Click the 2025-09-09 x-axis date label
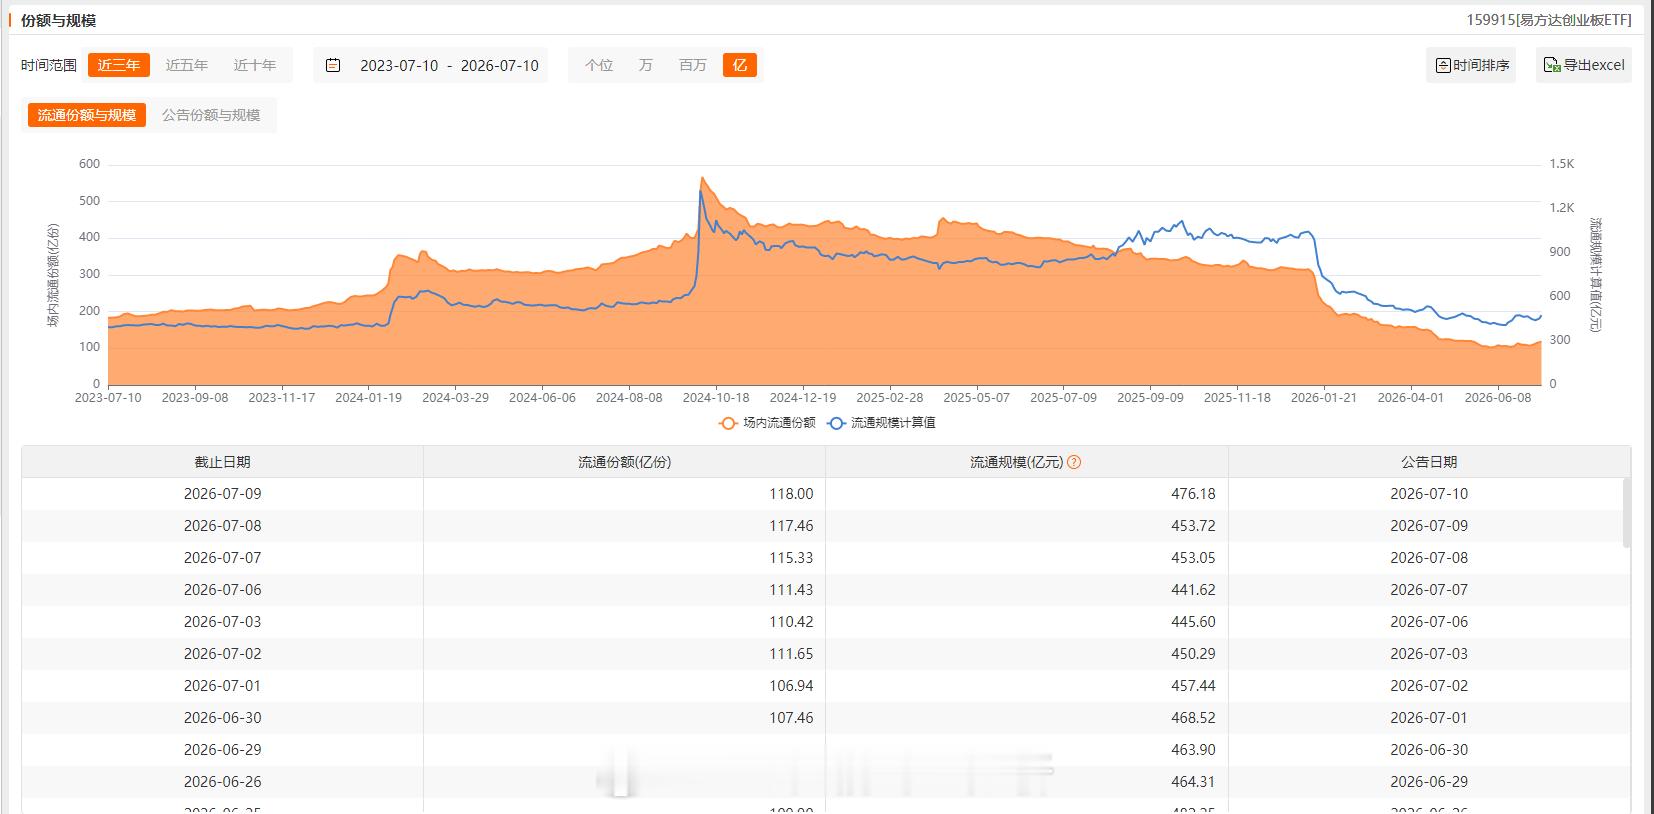 [1150, 398]
